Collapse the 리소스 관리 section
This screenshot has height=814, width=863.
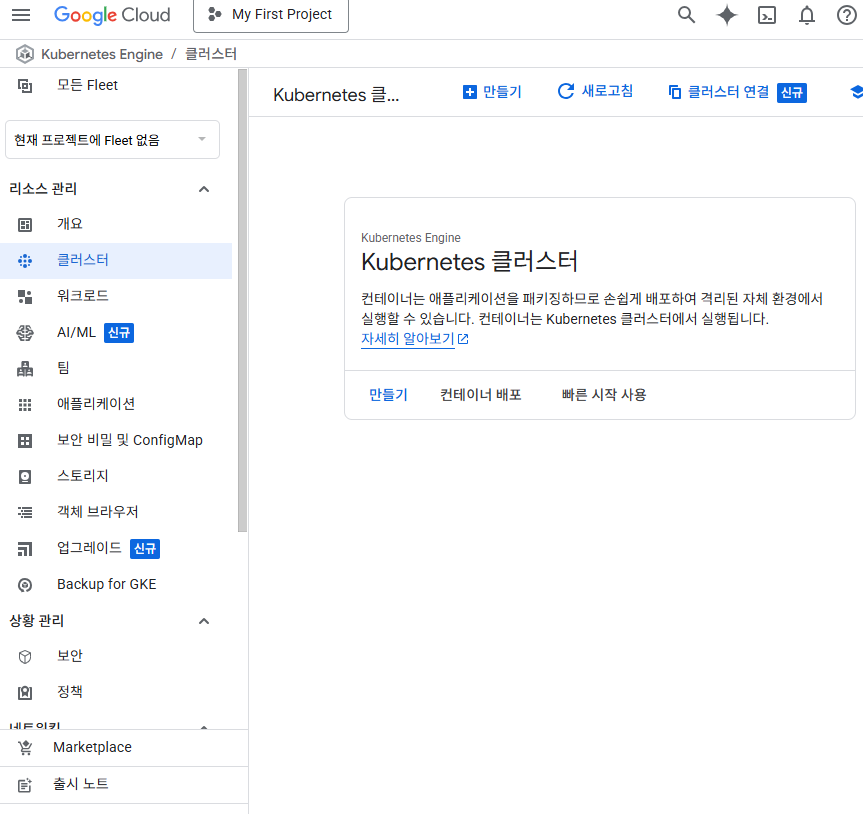click(204, 189)
